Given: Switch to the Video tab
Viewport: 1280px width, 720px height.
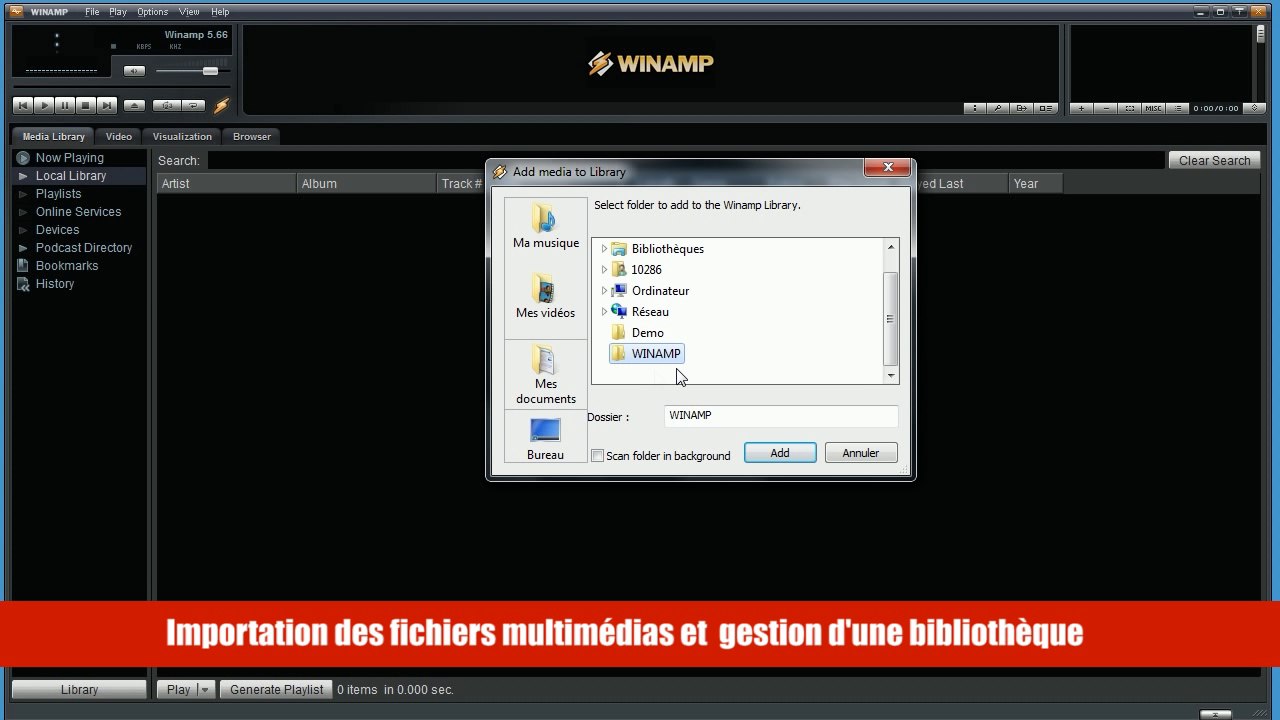Looking at the screenshot, I should pyautogui.click(x=119, y=136).
